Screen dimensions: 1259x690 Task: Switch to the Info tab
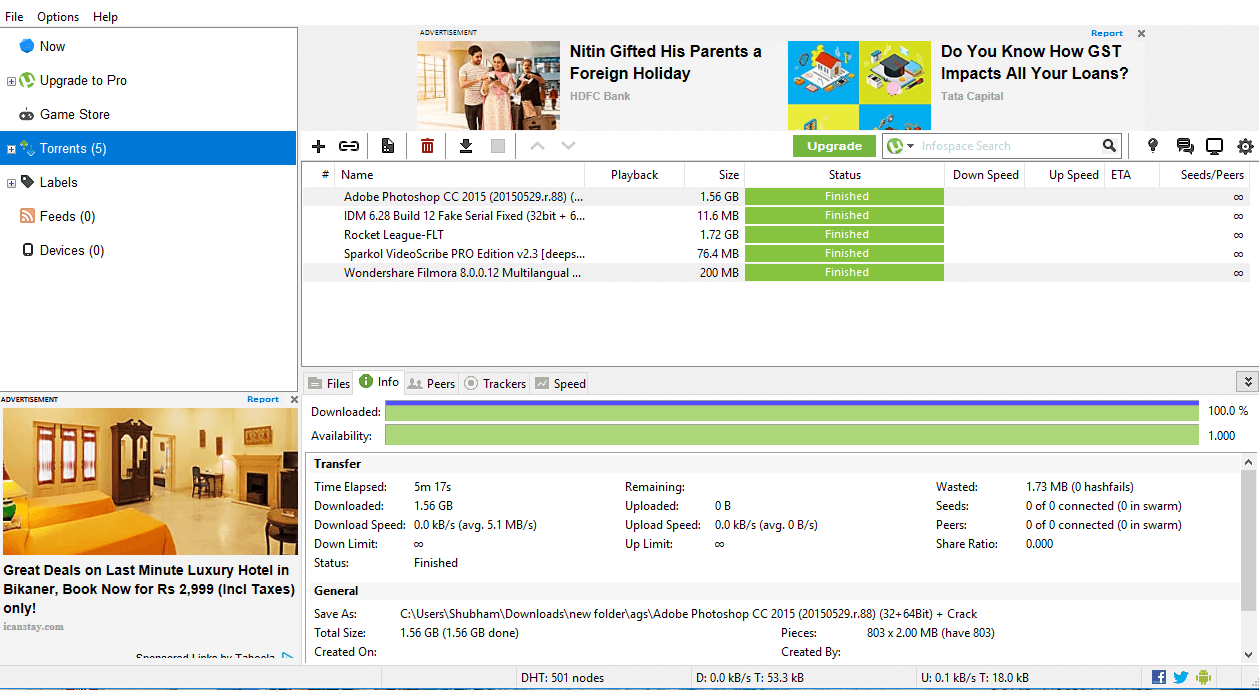379,382
